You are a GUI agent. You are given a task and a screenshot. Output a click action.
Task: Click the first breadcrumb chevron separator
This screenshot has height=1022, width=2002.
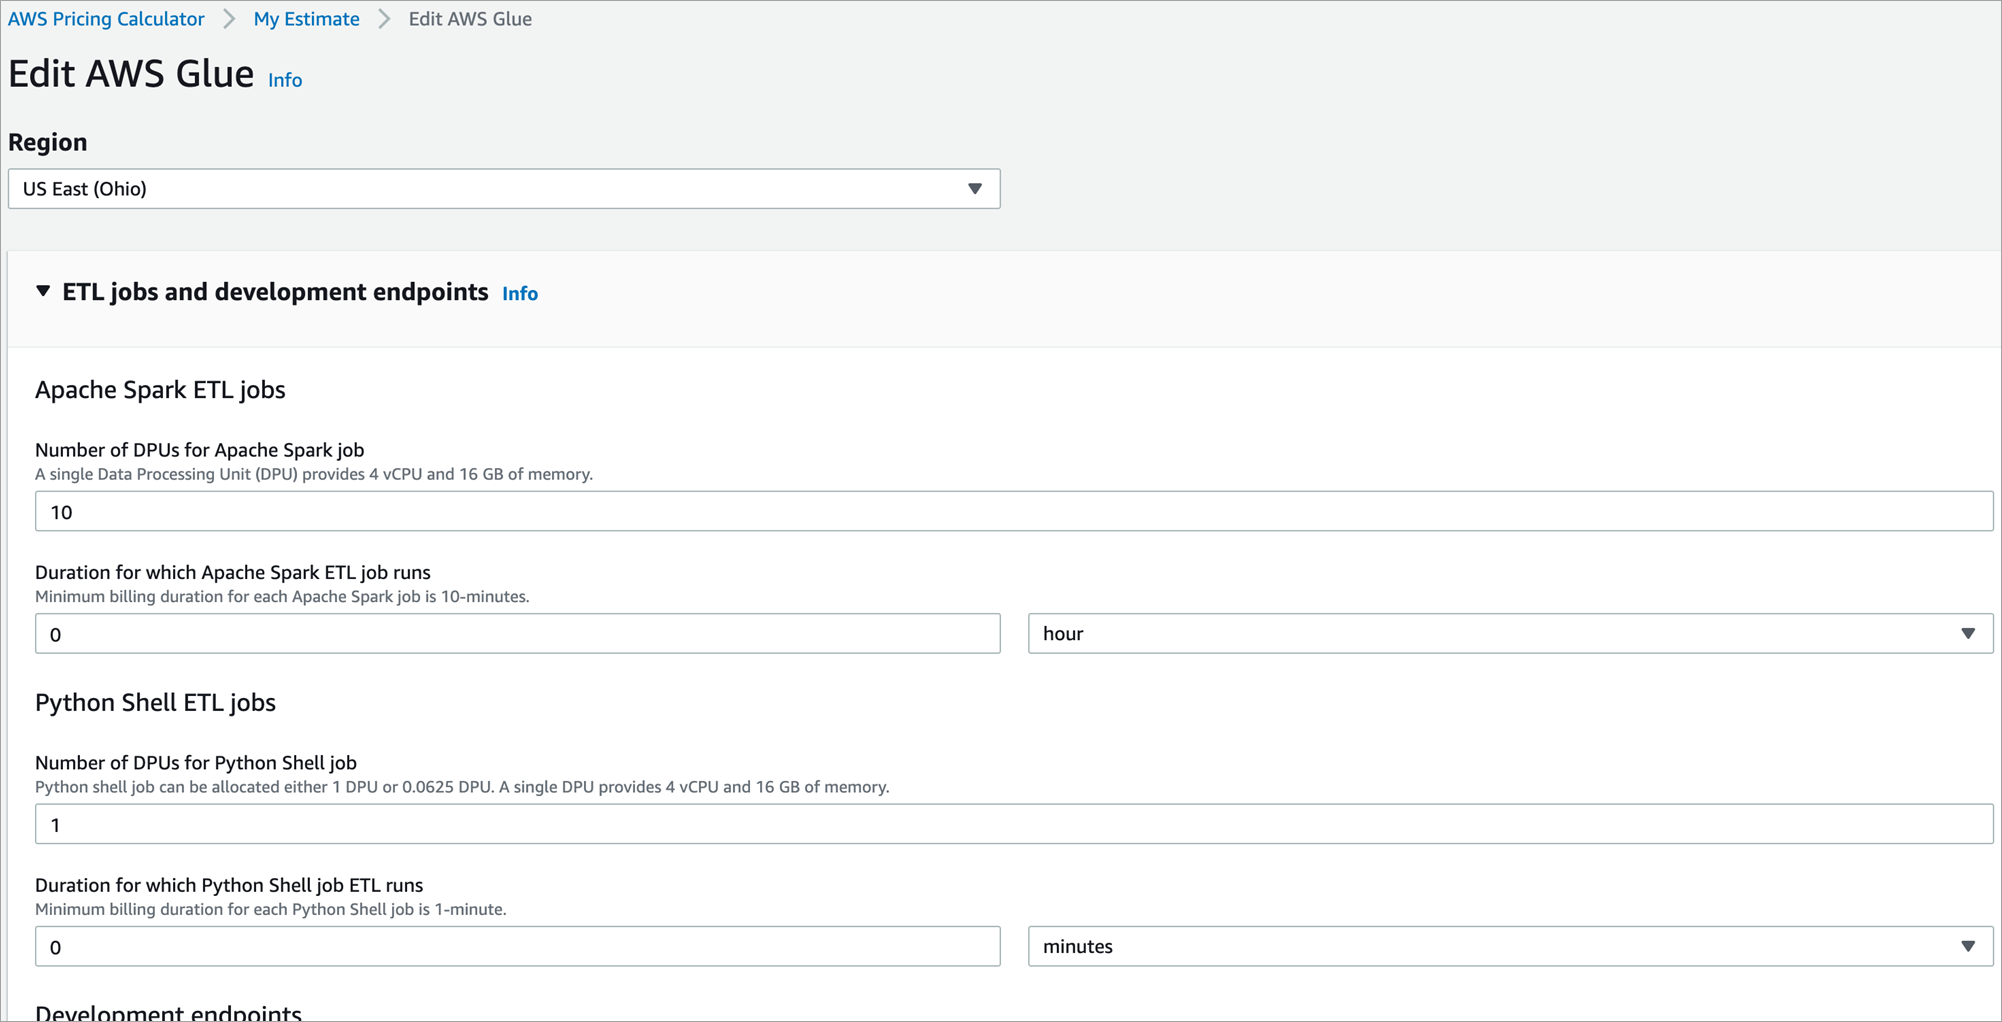tap(229, 19)
